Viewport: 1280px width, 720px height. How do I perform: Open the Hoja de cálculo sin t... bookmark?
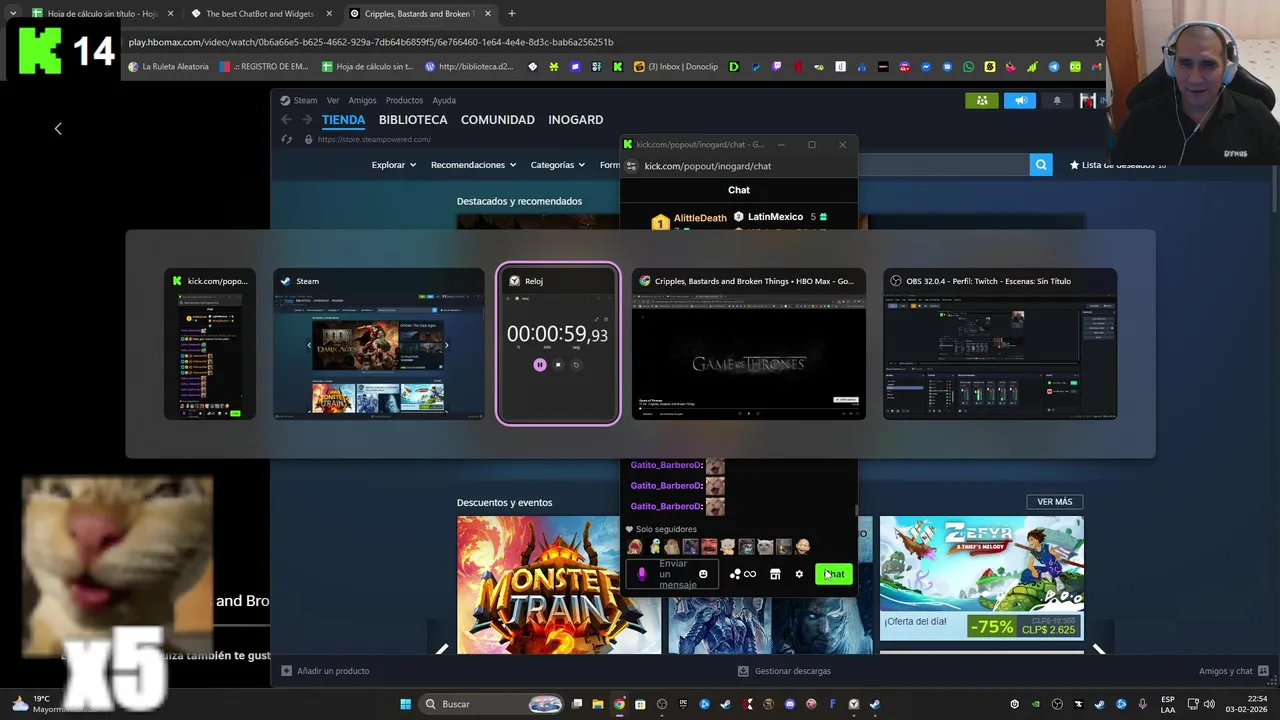(367, 67)
